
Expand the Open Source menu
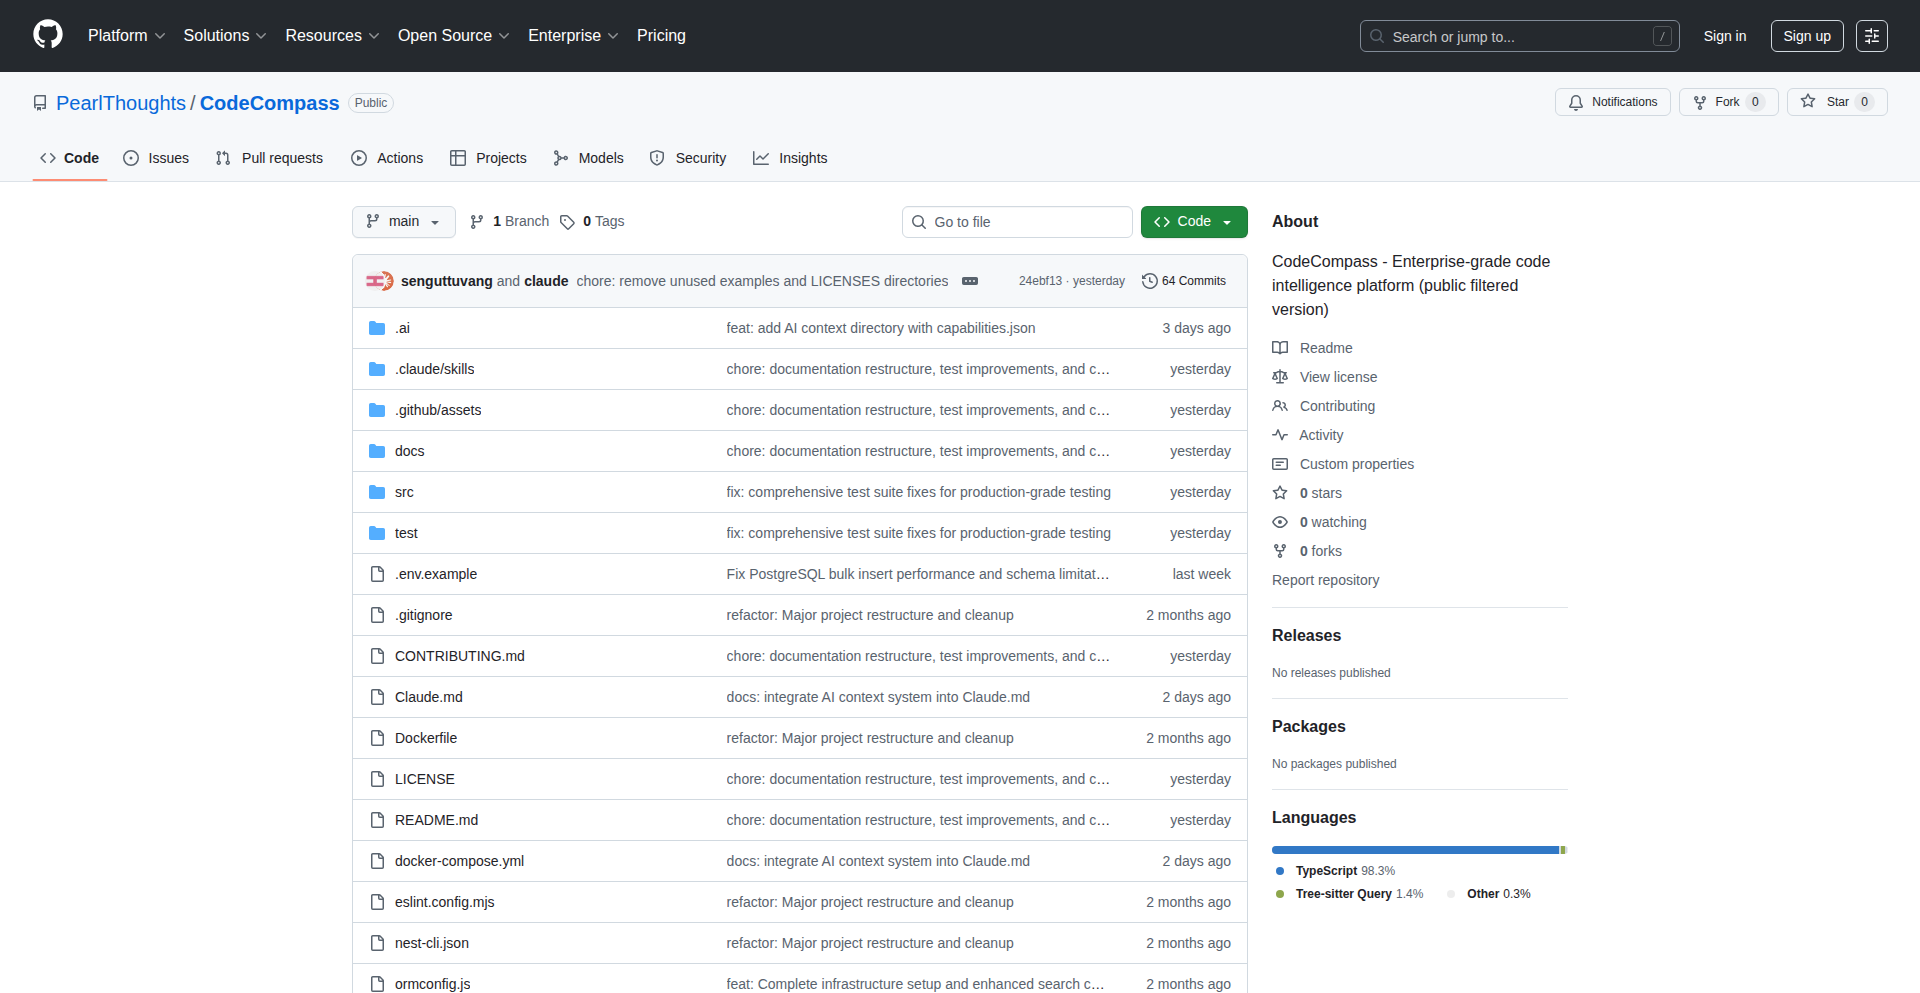[452, 35]
